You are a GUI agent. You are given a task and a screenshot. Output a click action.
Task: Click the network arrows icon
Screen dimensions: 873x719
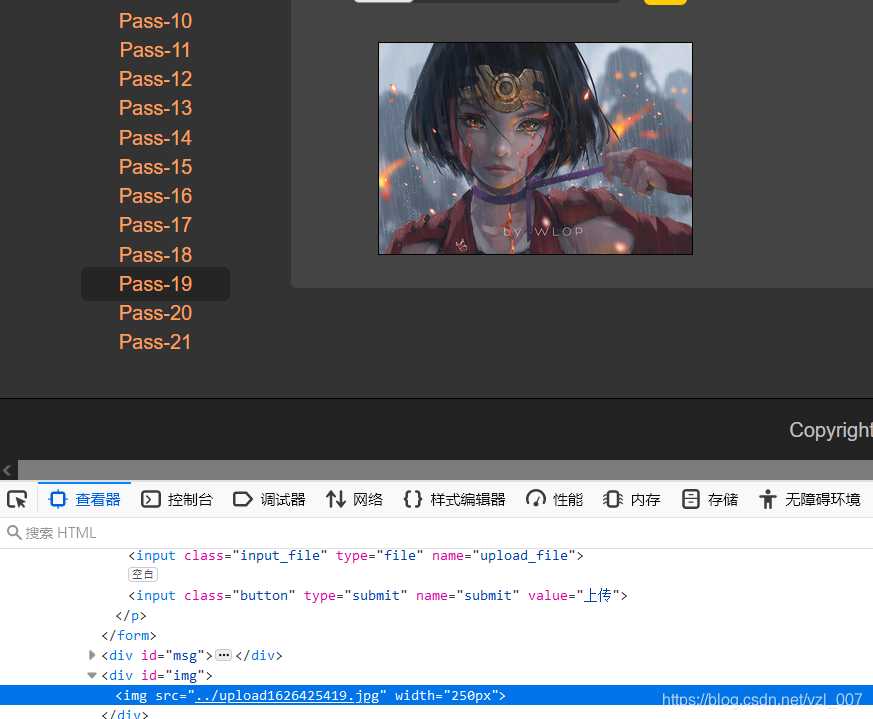coord(336,499)
